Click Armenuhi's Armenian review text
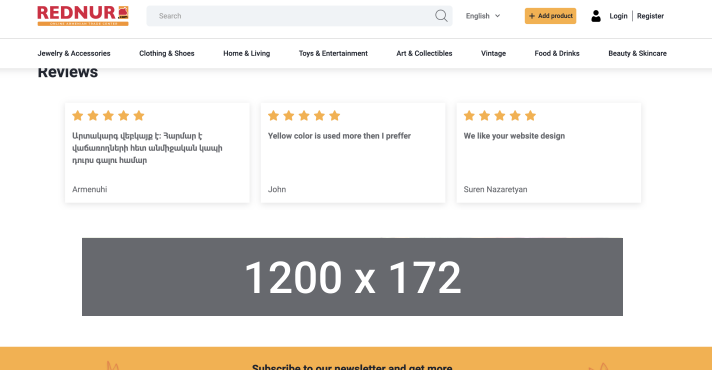 click(x=147, y=148)
